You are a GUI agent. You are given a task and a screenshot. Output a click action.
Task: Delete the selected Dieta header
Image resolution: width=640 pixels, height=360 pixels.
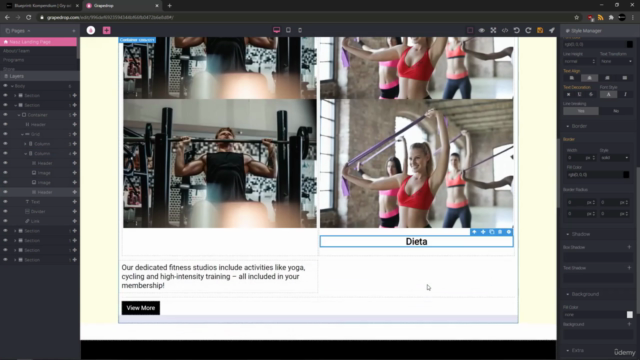500,232
